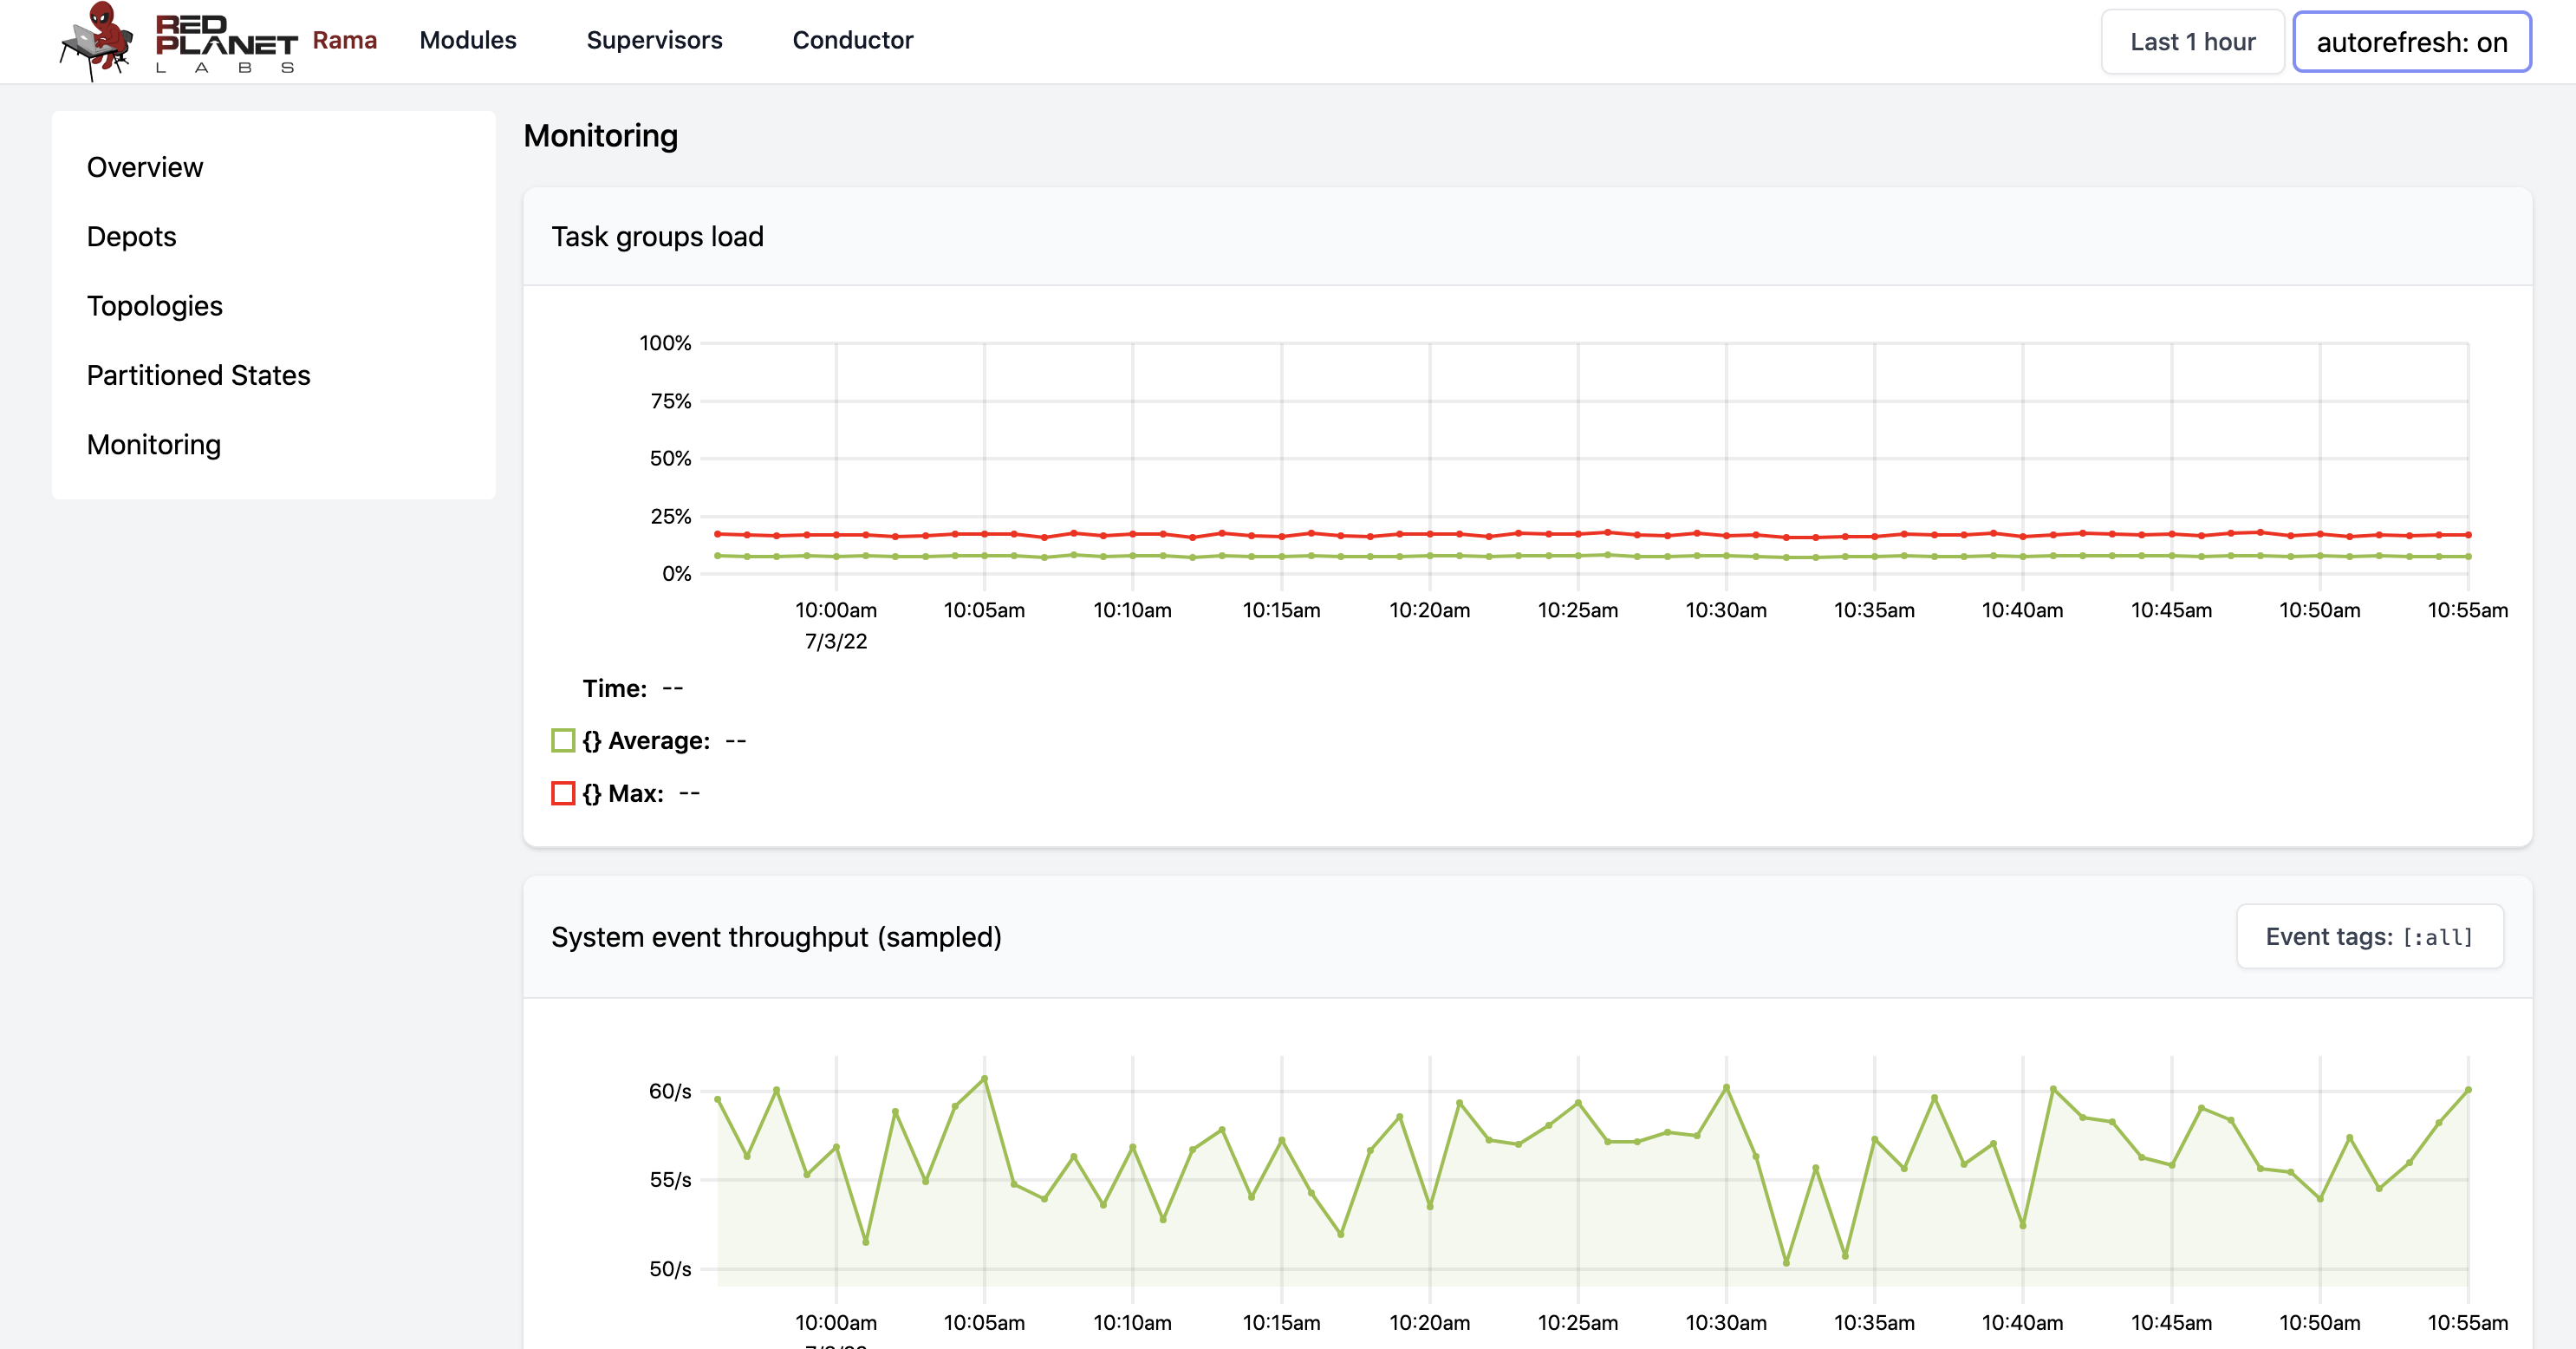
Task: Click the peak data point near 10:05am in throughput chart
Action: [x=984, y=1079]
